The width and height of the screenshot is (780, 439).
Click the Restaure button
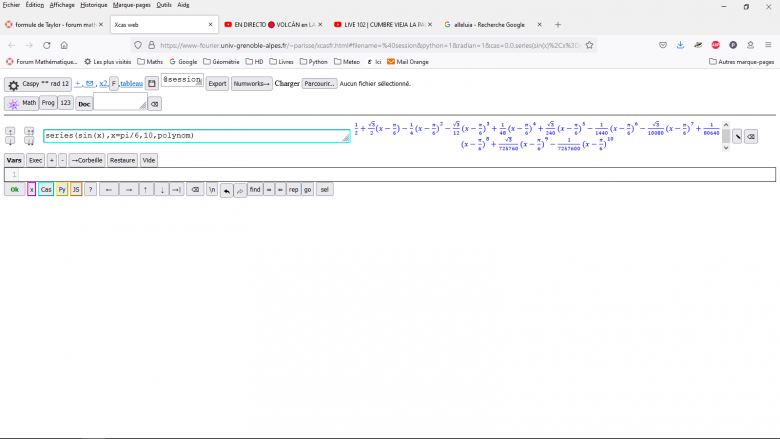pyautogui.click(x=122, y=160)
